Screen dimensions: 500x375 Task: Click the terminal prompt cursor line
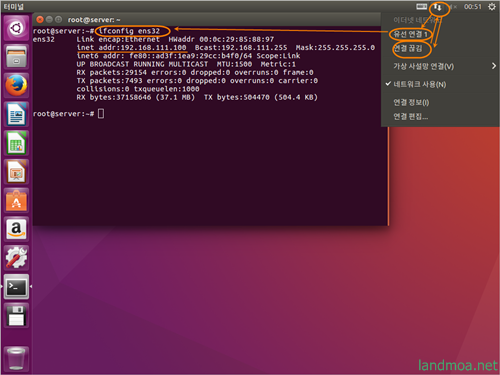click(68, 114)
